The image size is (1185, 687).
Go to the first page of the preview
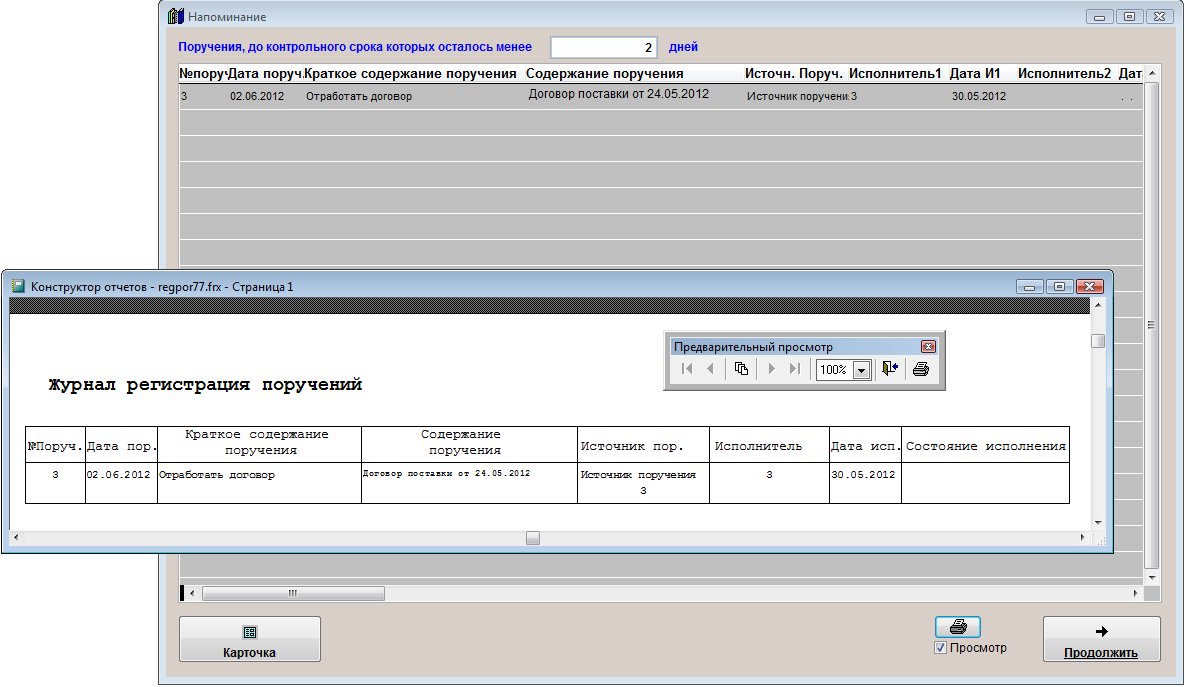[687, 369]
